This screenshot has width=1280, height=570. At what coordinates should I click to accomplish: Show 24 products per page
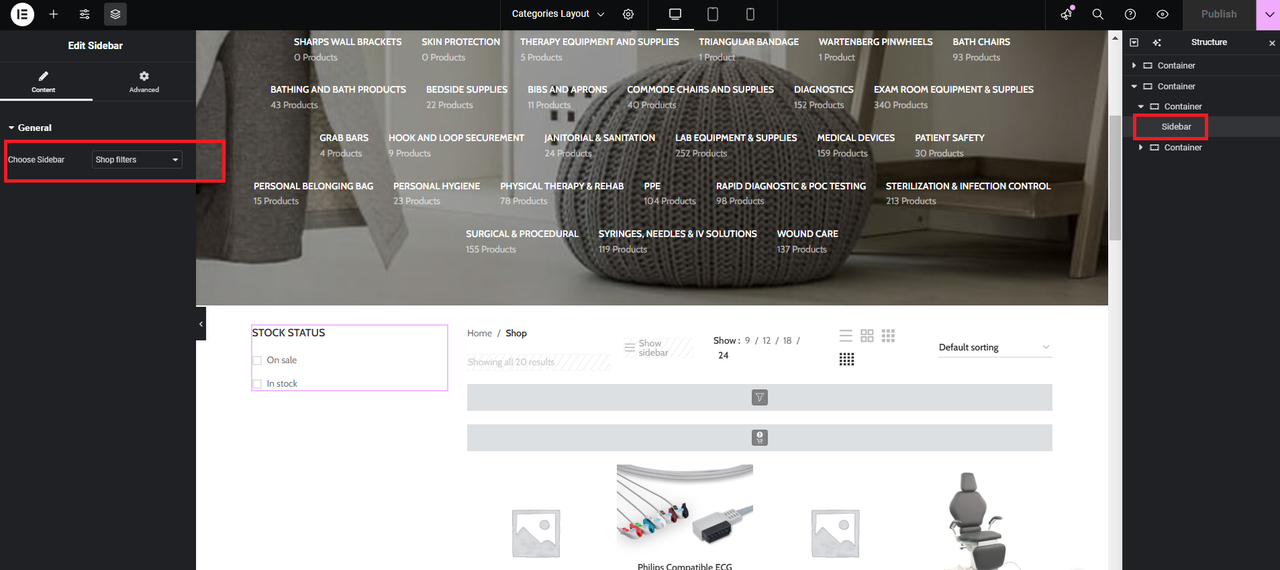tap(723, 355)
